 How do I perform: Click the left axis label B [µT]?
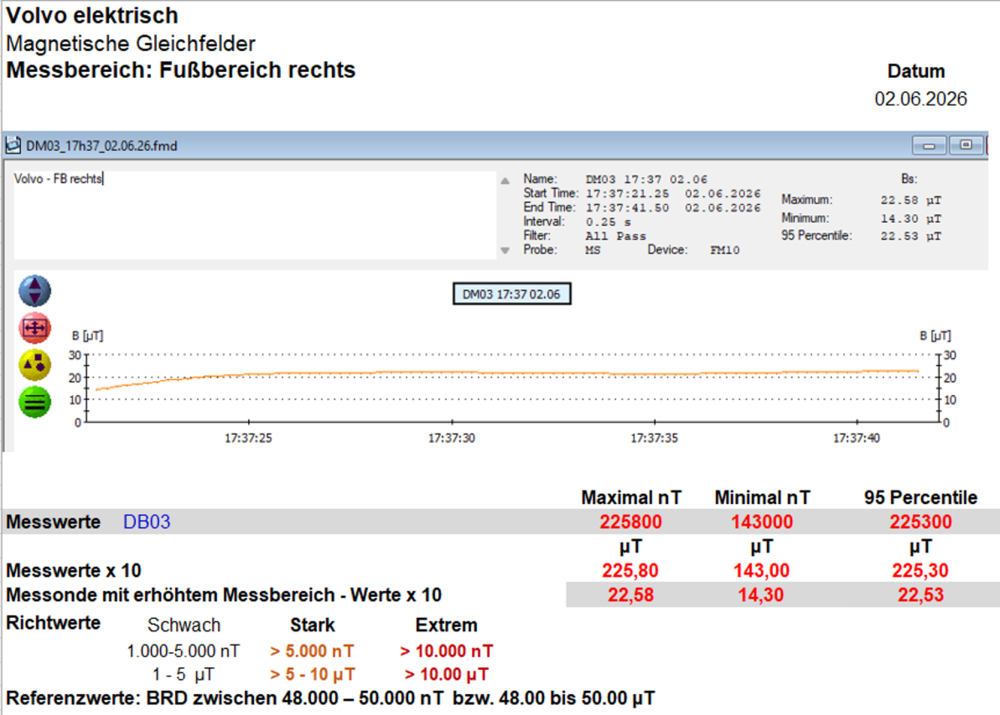click(x=87, y=335)
